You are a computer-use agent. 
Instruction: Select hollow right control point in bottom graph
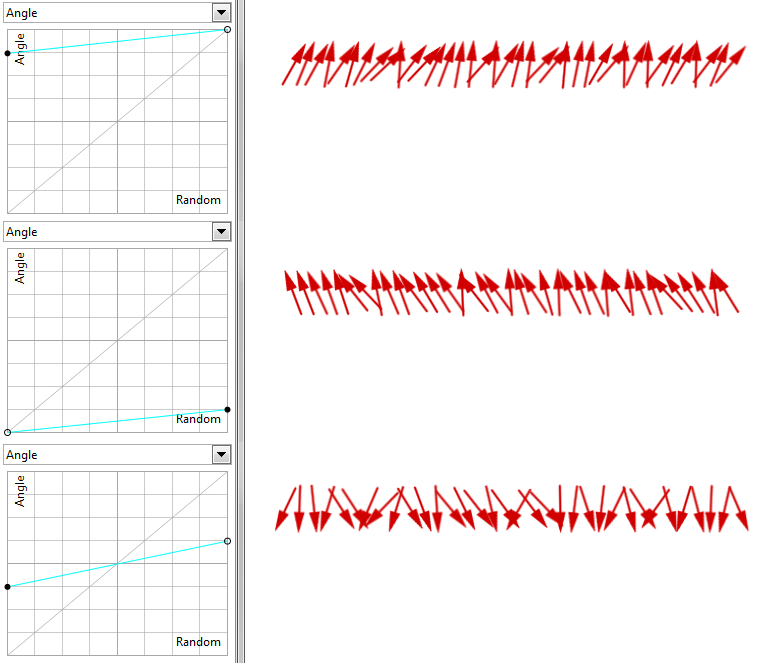227,541
